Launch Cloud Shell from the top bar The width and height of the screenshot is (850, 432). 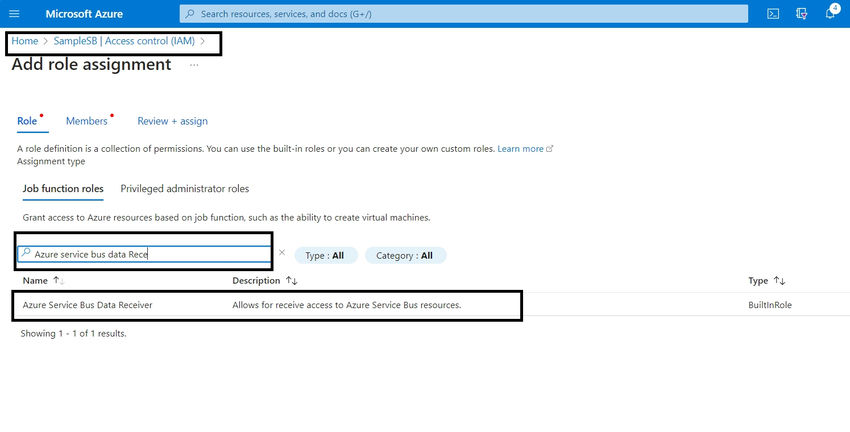click(773, 14)
